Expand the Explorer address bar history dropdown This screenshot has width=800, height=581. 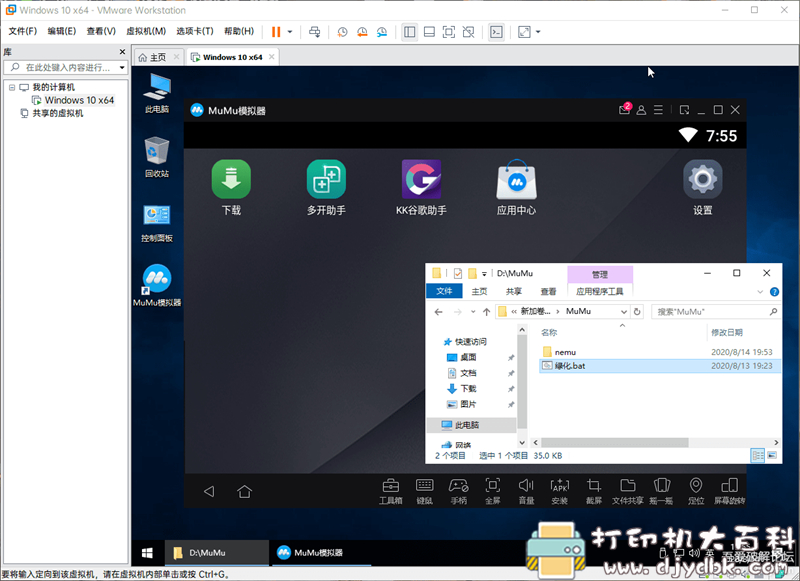click(623, 312)
